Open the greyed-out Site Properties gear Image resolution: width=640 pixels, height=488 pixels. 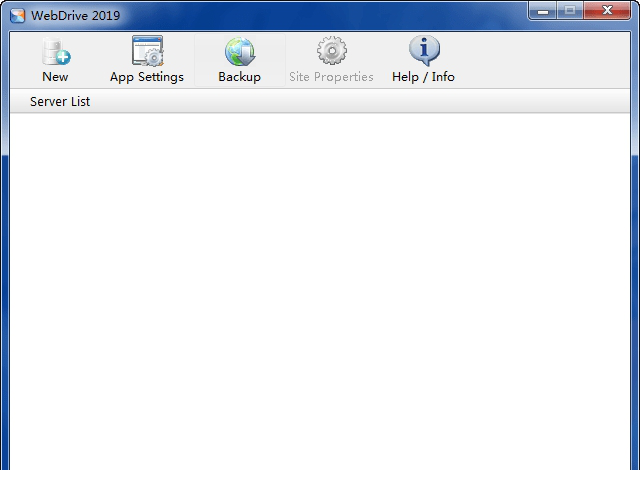(x=331, y=51)
